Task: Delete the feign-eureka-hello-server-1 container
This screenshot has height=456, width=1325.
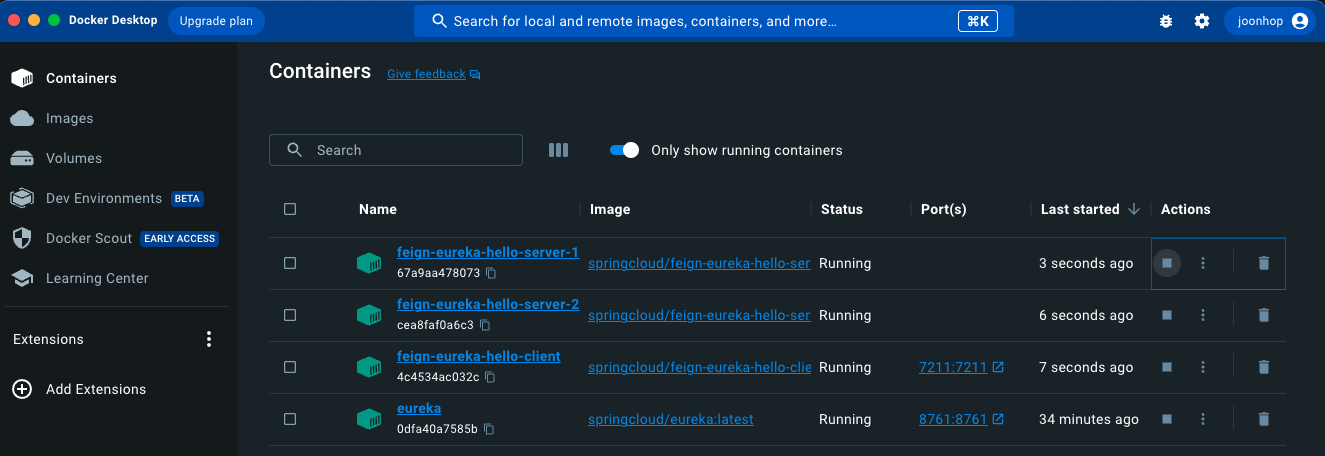Action: pyautogui.click(x=1263, y=263)
